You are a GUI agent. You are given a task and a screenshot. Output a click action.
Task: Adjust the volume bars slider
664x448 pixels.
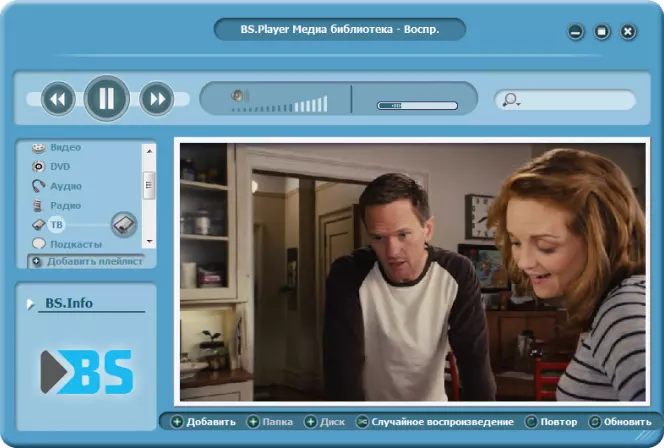coord(279,105)
